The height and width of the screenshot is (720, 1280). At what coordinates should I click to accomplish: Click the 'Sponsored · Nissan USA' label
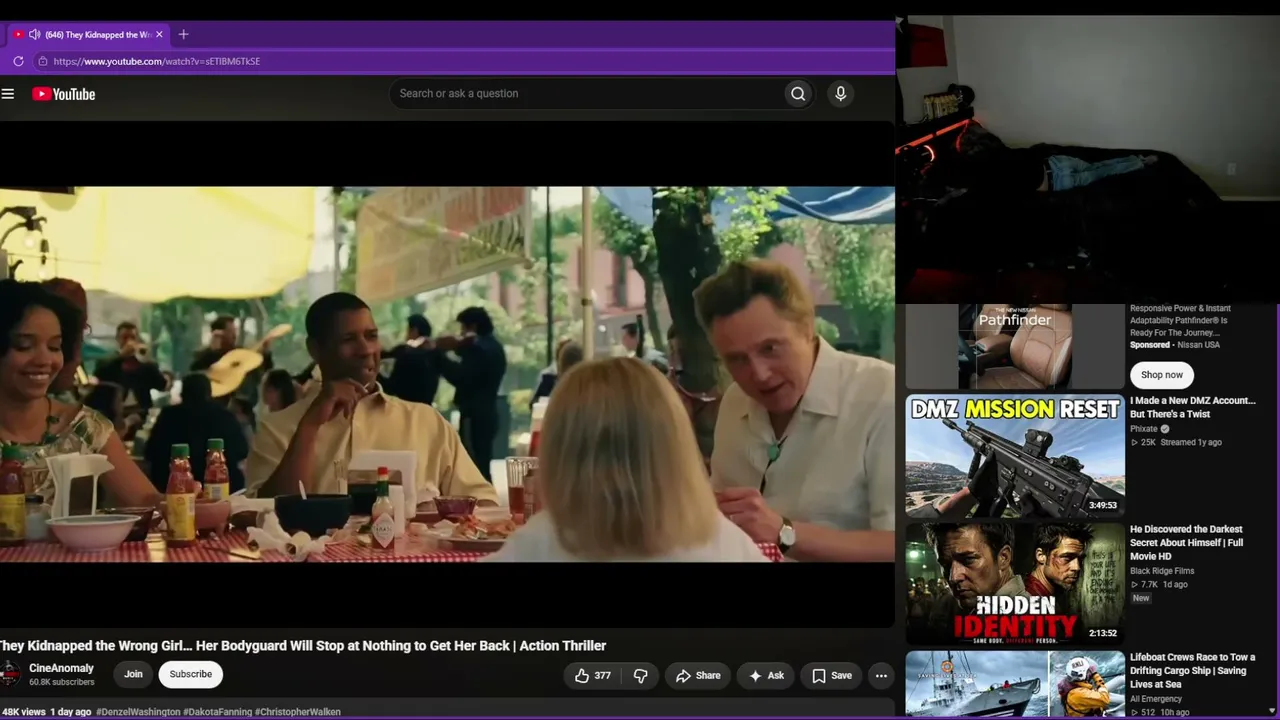pyautogui.click(x=1175, y=345)
